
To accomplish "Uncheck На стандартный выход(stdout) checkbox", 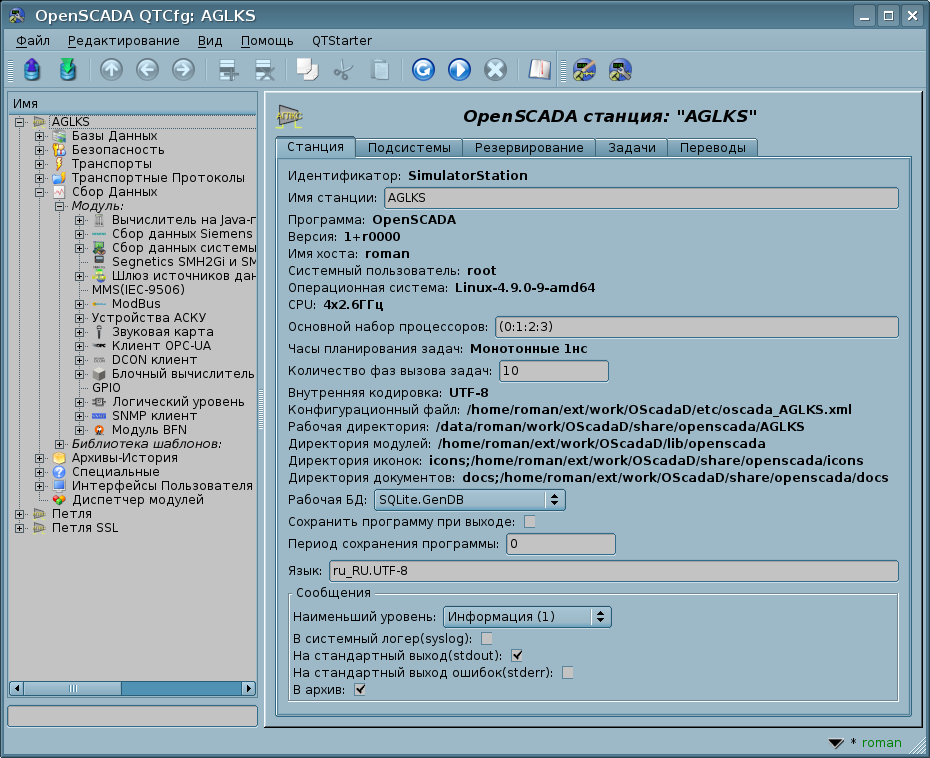I will click(517, 655).
